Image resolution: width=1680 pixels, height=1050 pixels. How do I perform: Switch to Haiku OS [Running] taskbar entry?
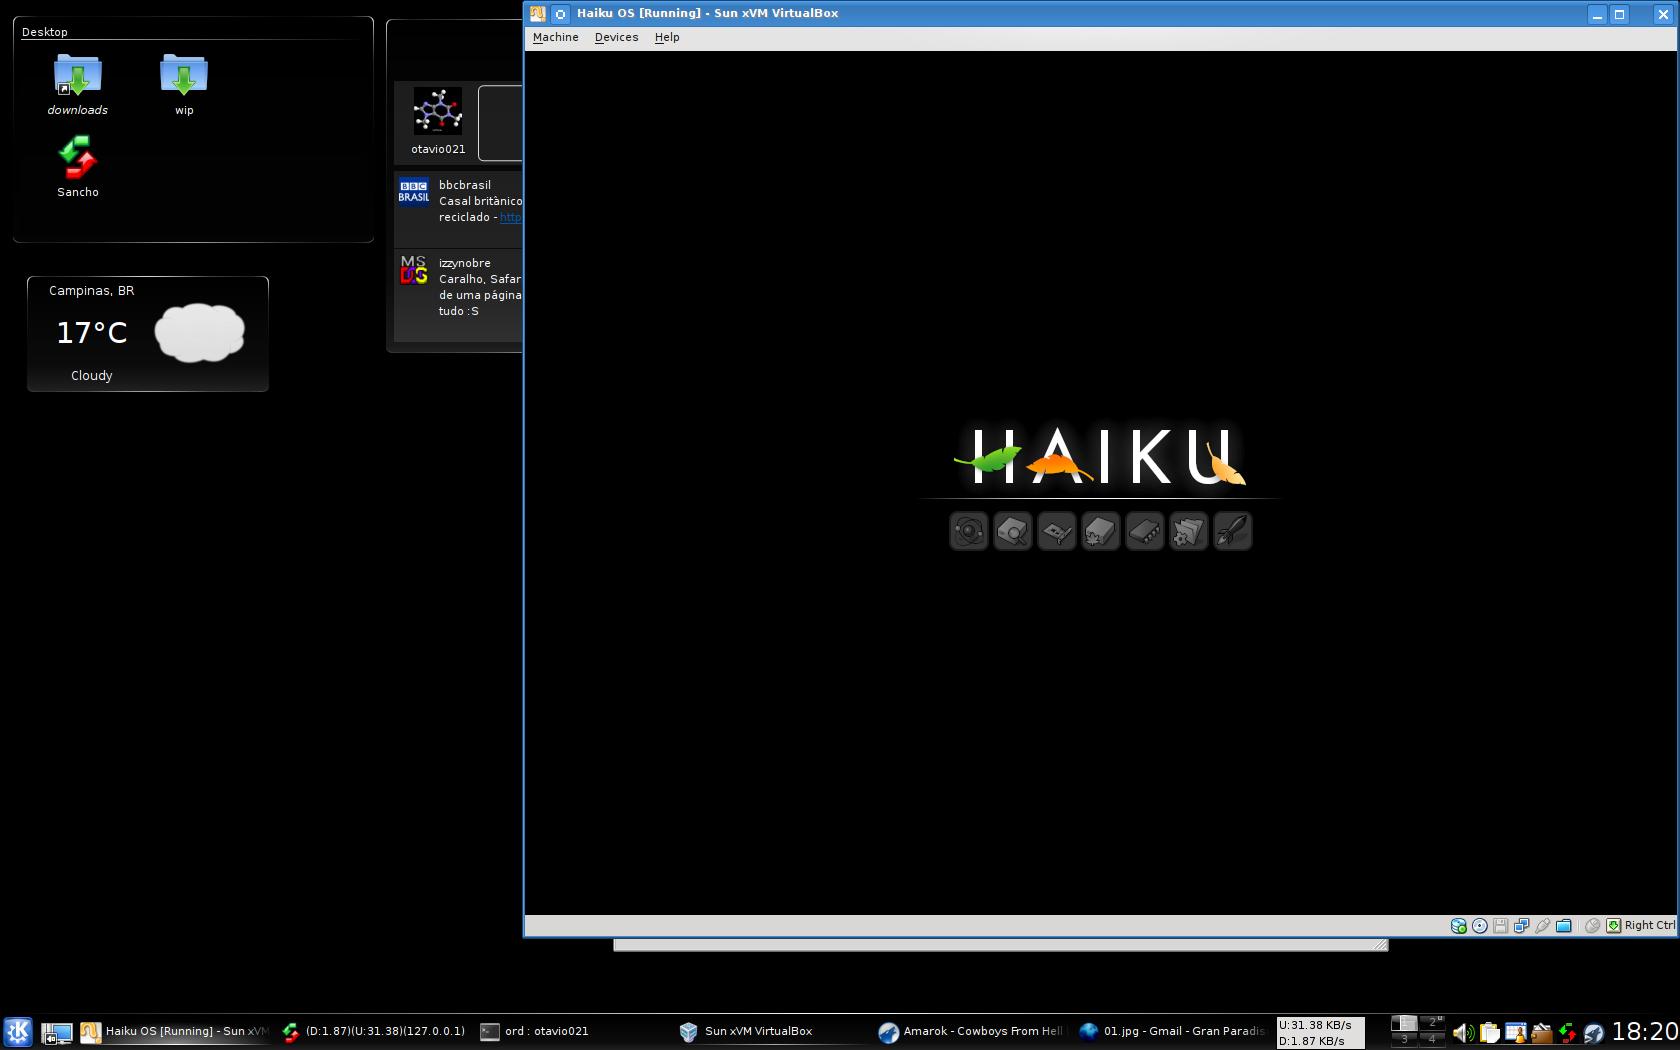click(x=175, y=1031)
